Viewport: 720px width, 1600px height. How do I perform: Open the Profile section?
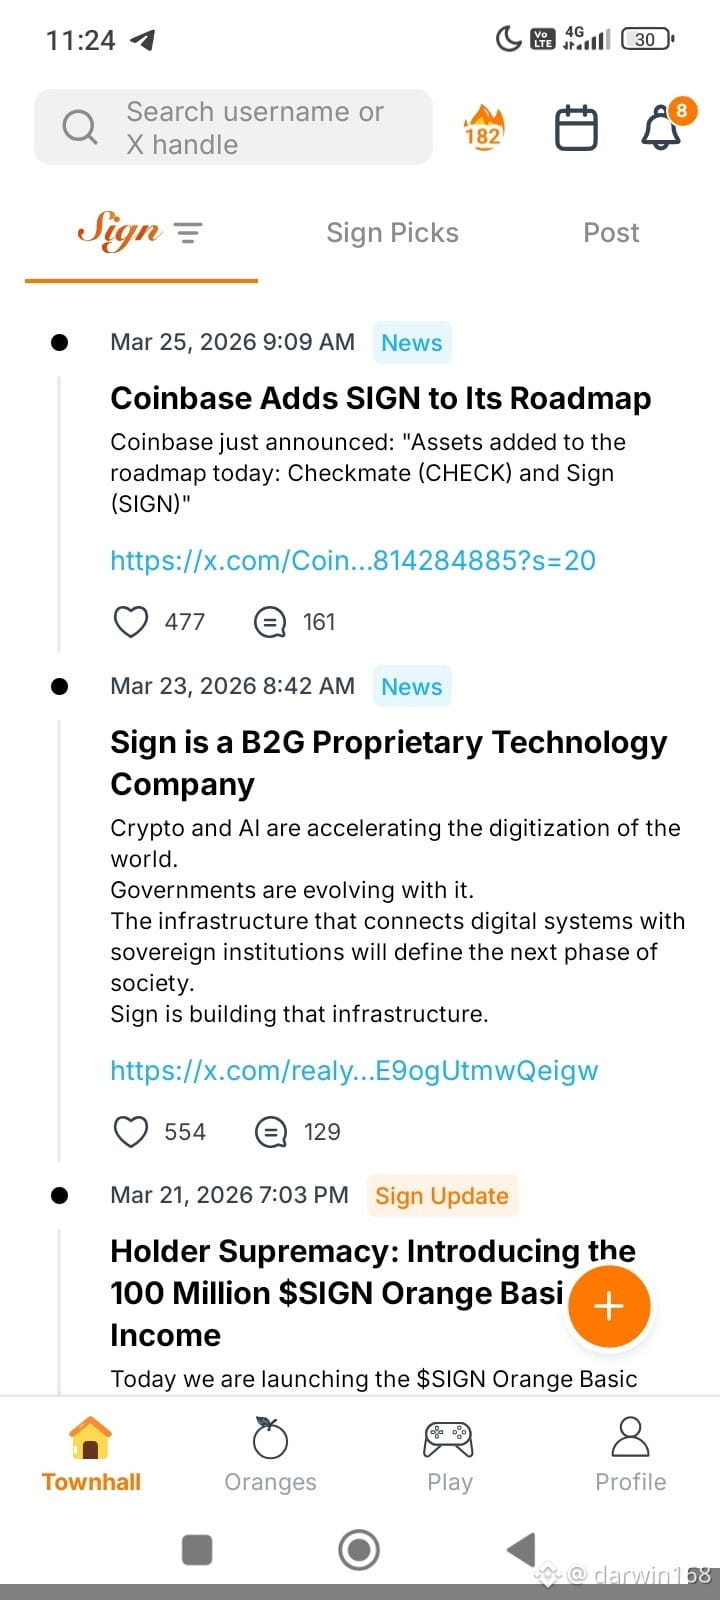tap(630, 1455)
